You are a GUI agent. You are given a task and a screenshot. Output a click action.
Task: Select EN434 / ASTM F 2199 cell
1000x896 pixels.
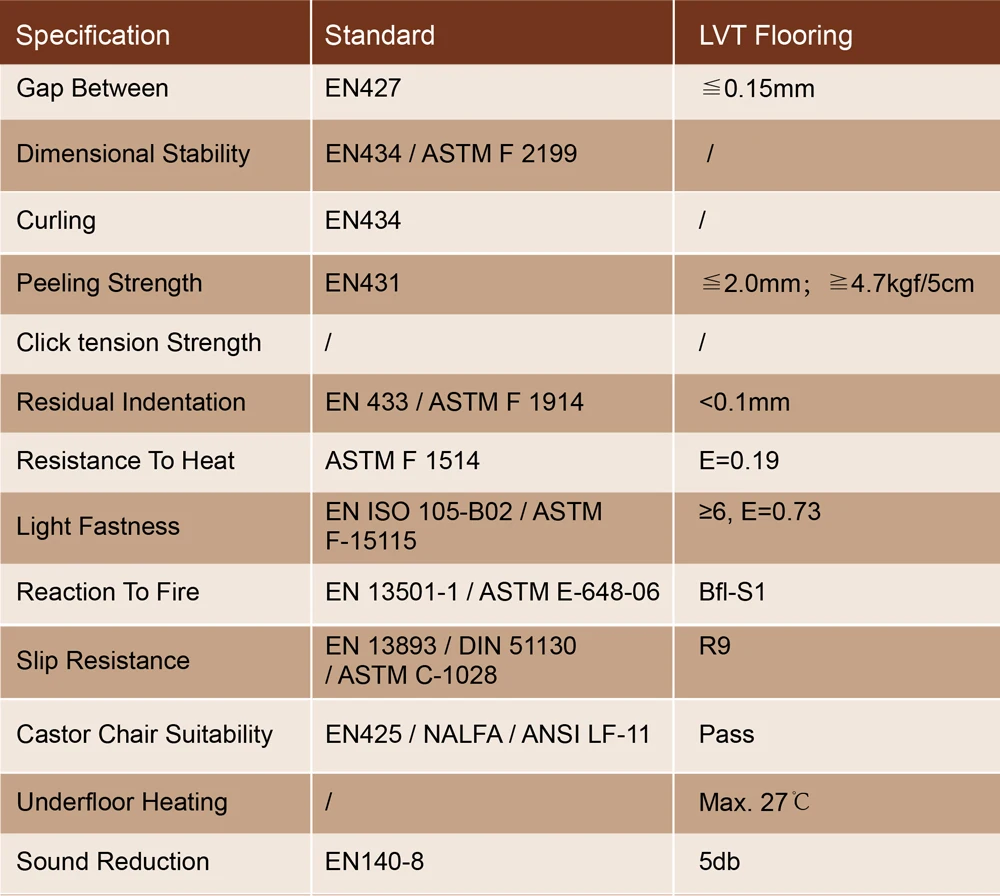(451, 154)
